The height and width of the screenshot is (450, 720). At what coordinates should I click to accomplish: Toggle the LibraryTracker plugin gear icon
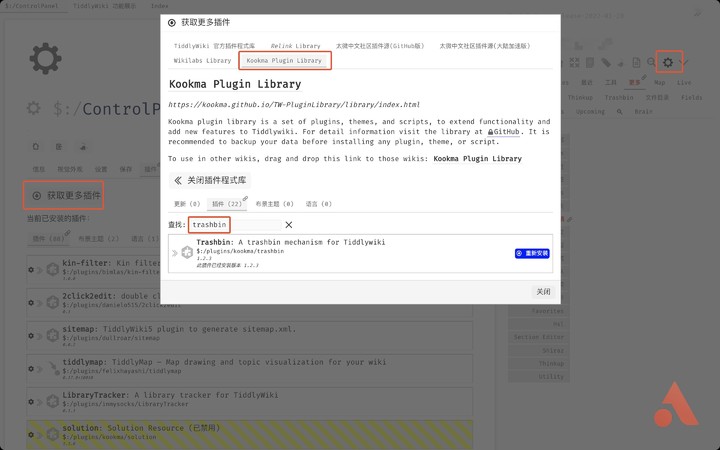tap(31, 402)
